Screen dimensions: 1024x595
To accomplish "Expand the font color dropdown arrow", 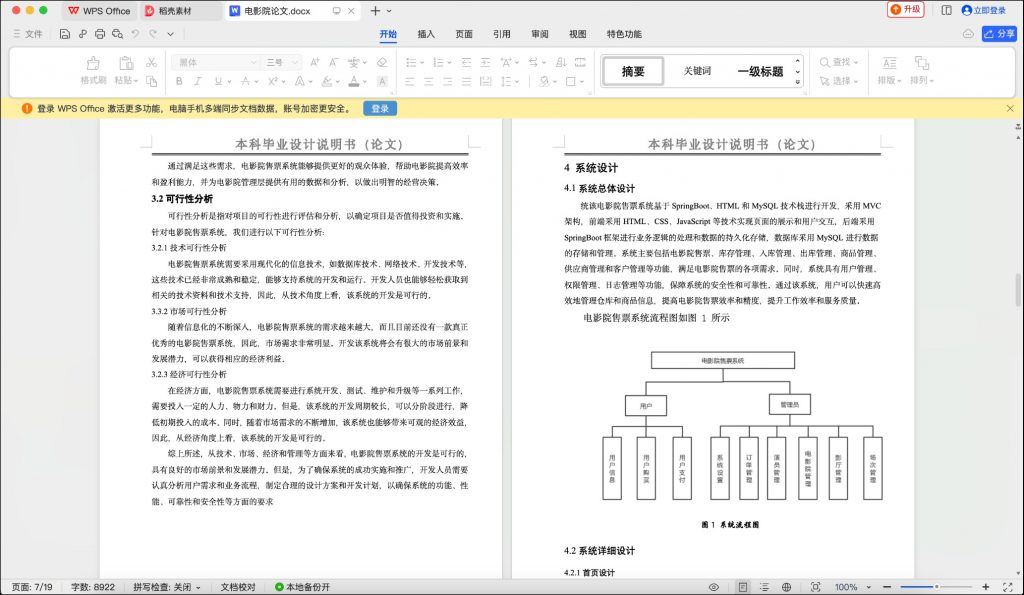I will [364, 80].
